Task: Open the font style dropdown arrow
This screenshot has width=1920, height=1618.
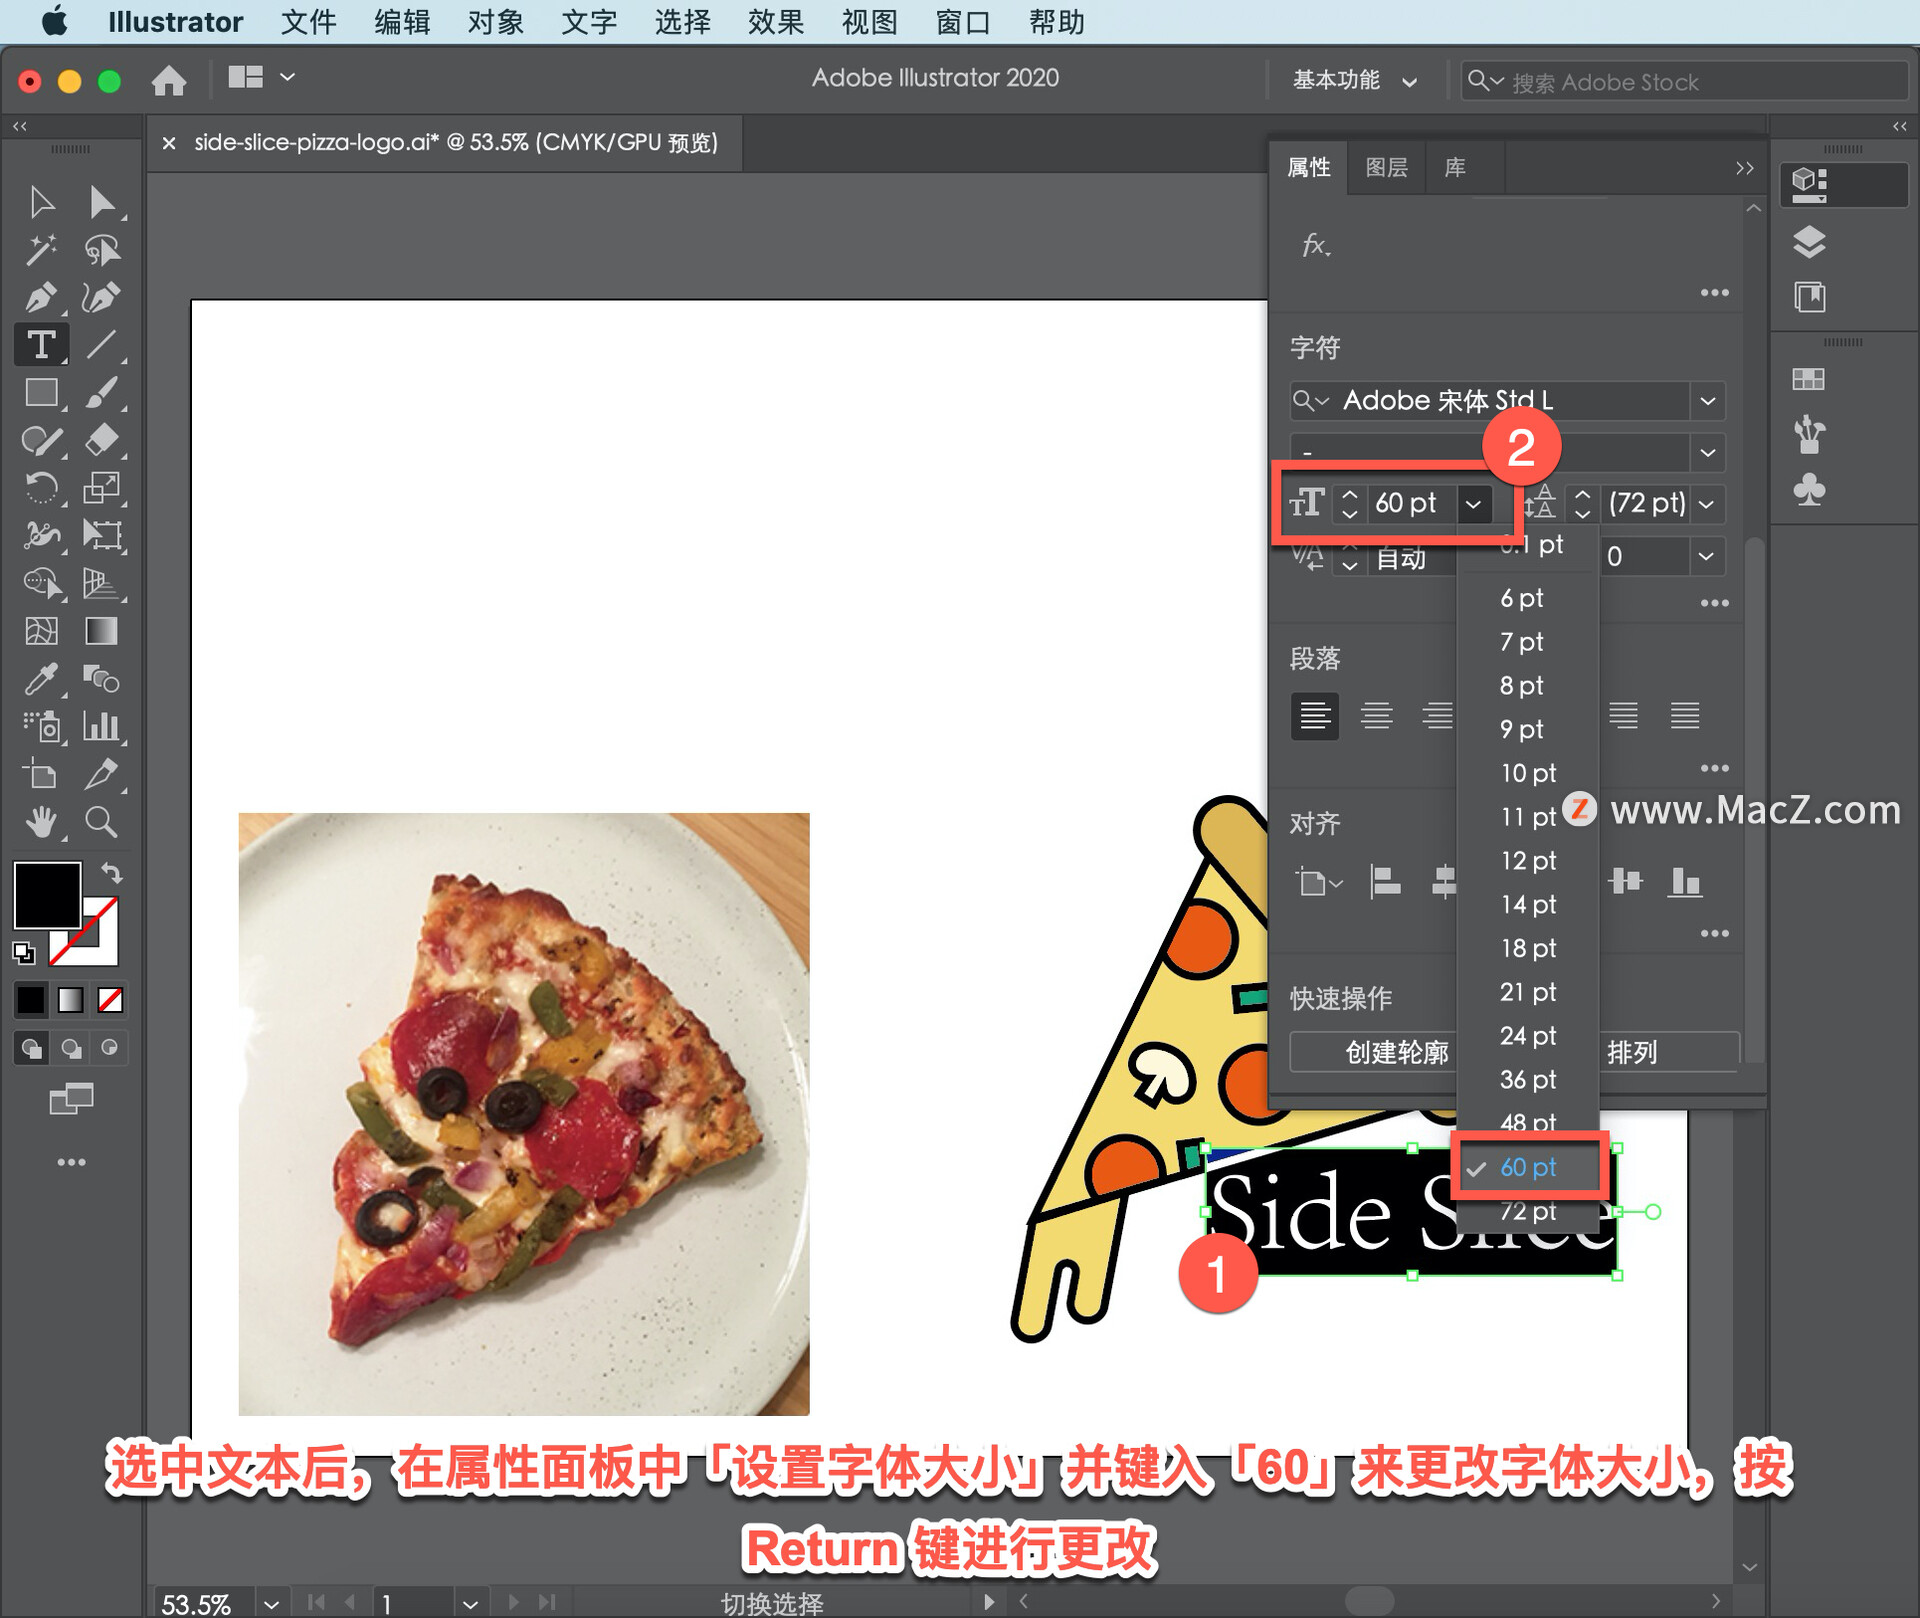Action: click(1708, 453)
